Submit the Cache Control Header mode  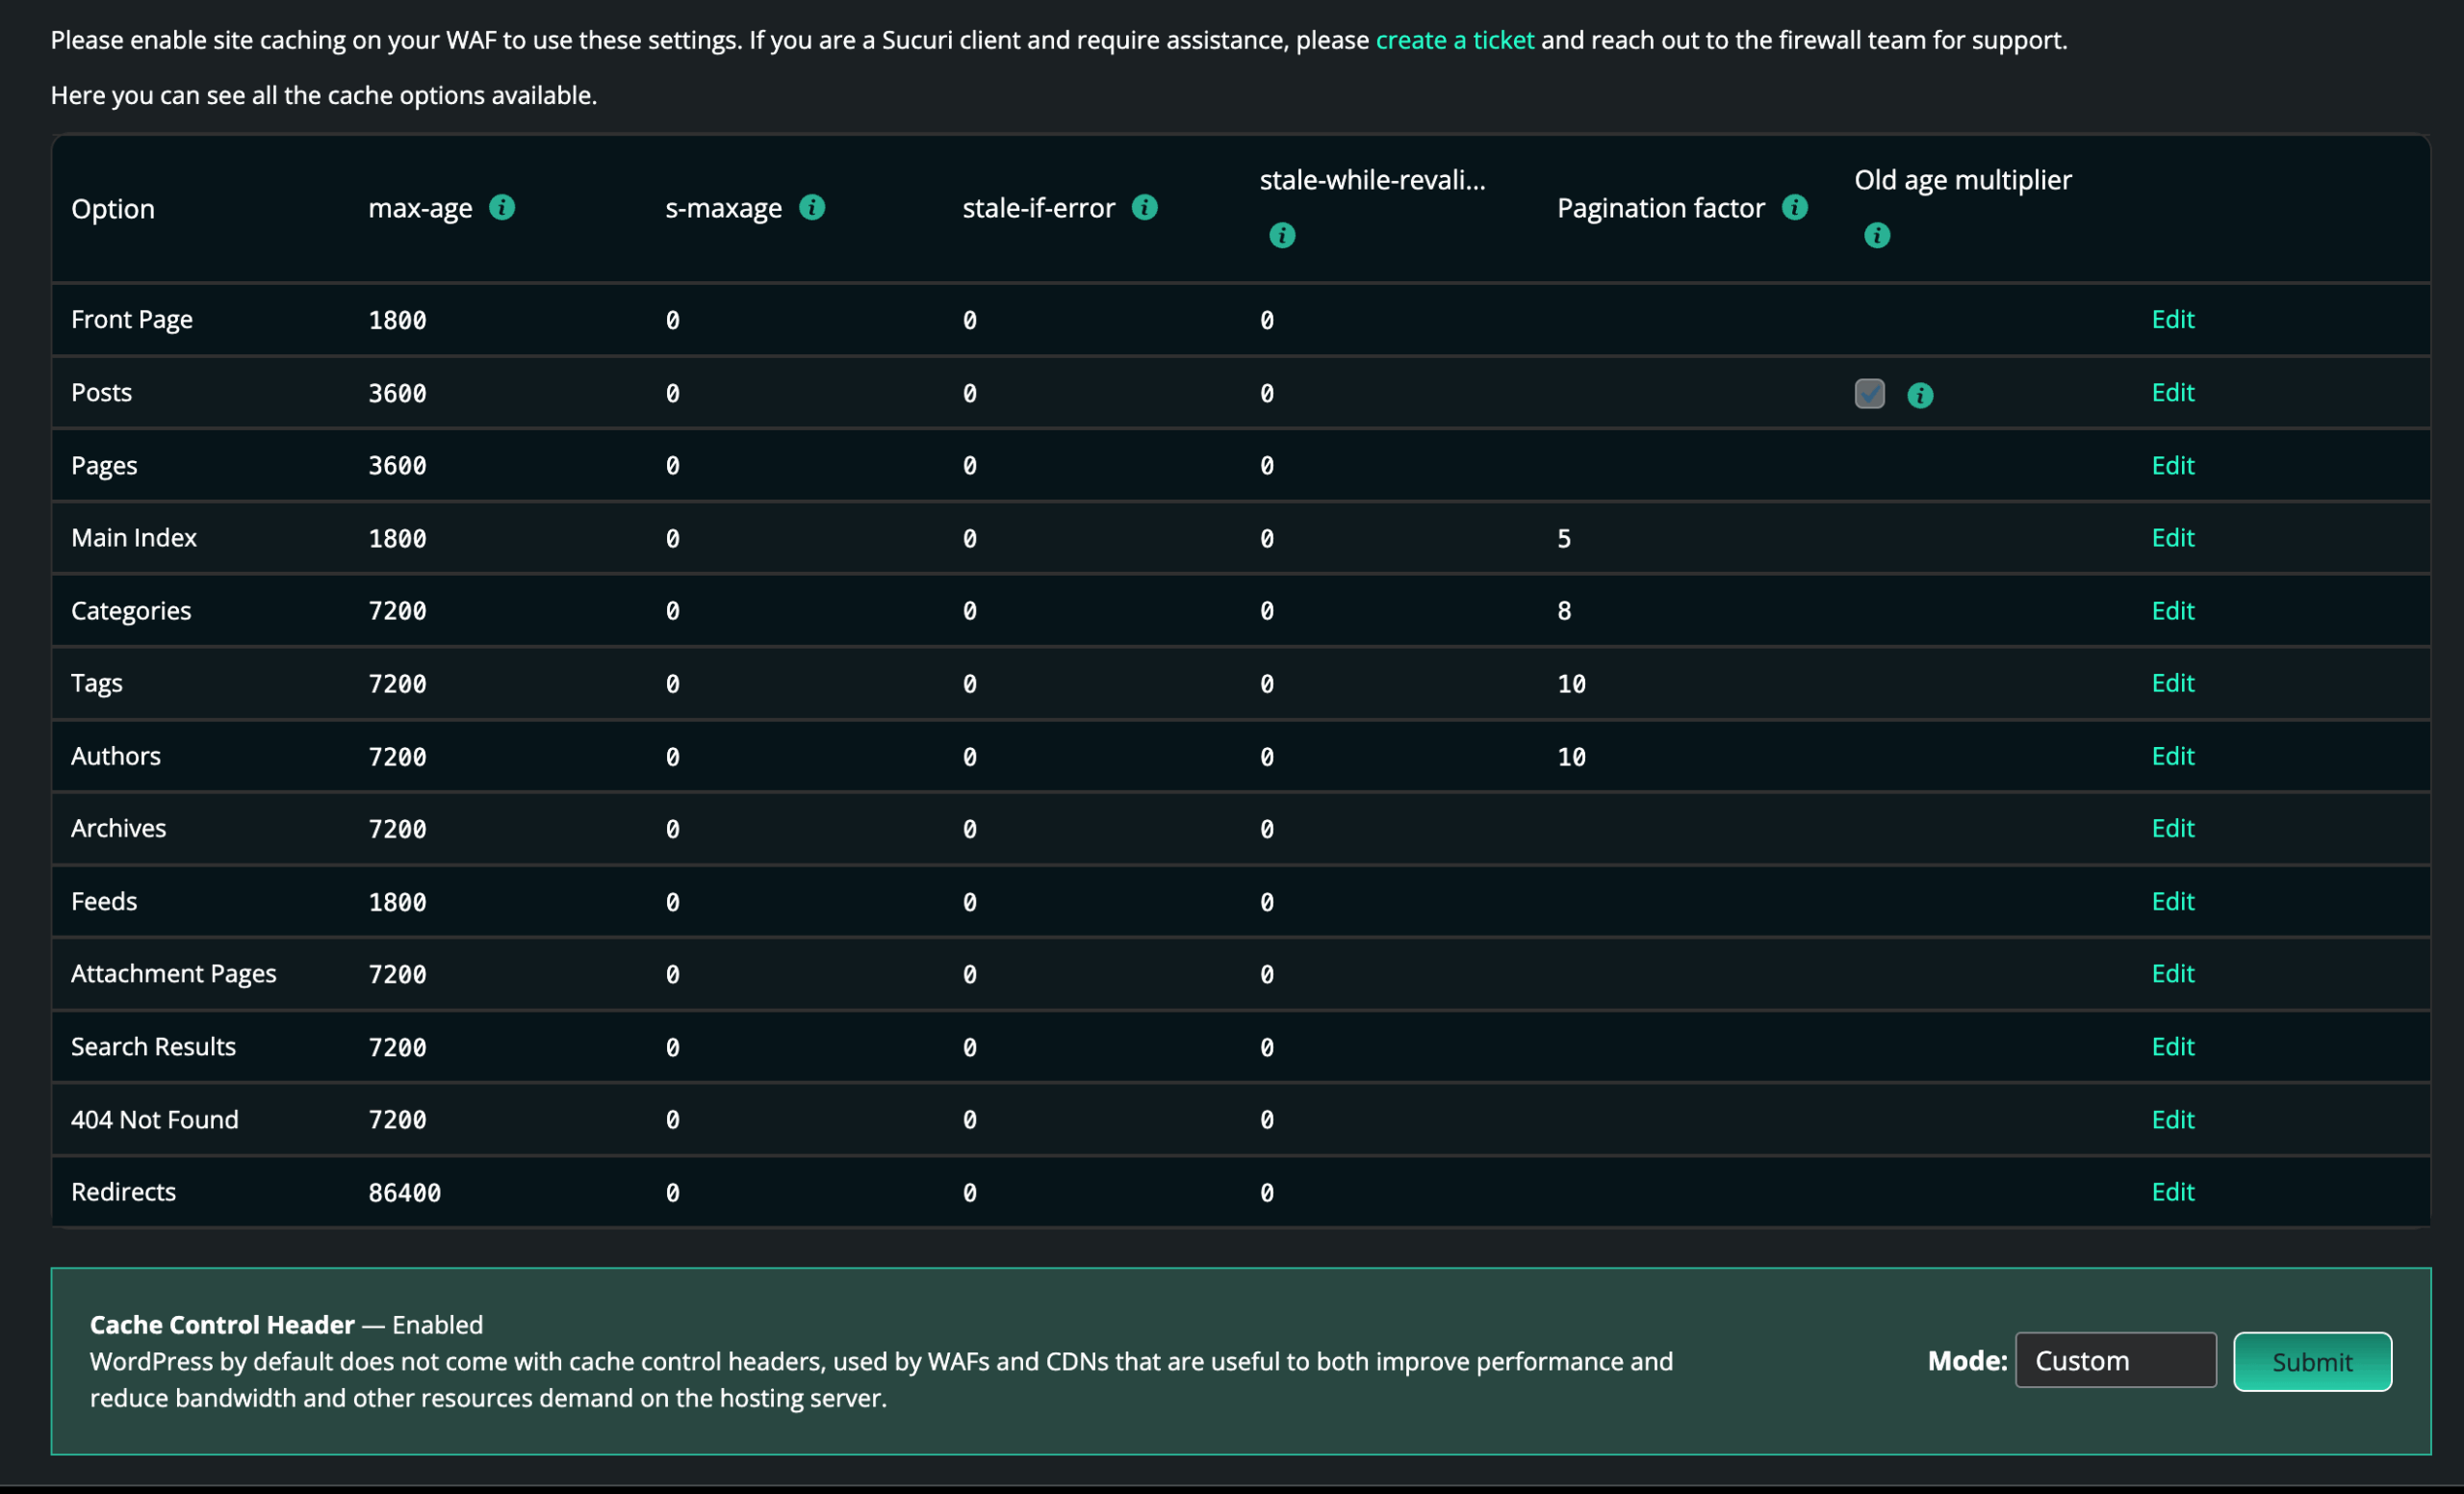pyautogui.click(x=2312, y=1361)
